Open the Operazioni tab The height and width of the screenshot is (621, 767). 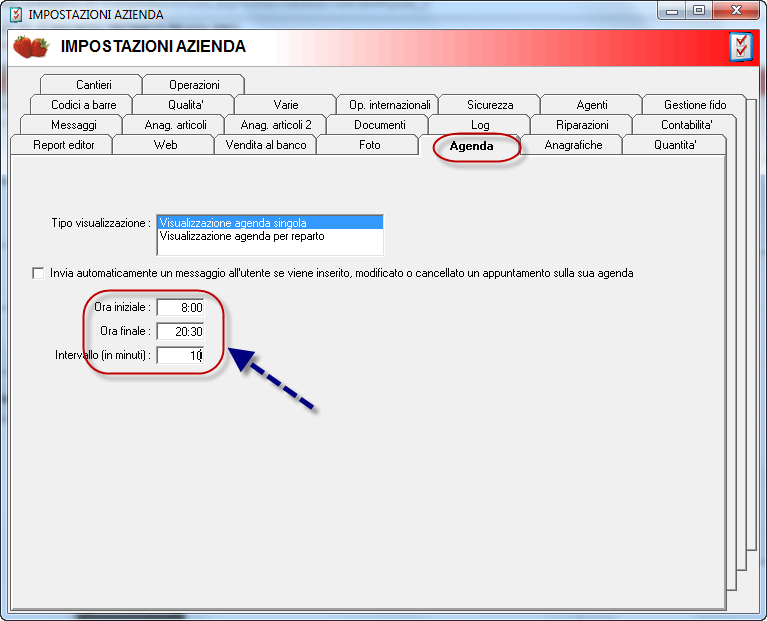pyautogui.click(x=194, y=85)
